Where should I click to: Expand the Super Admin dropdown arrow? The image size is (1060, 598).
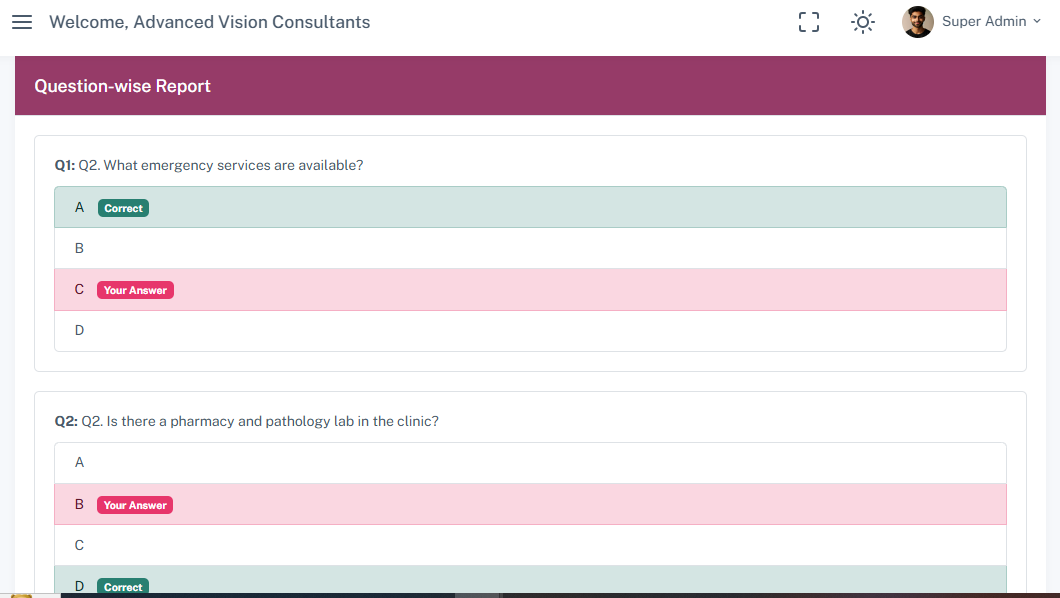[1037, 21]
